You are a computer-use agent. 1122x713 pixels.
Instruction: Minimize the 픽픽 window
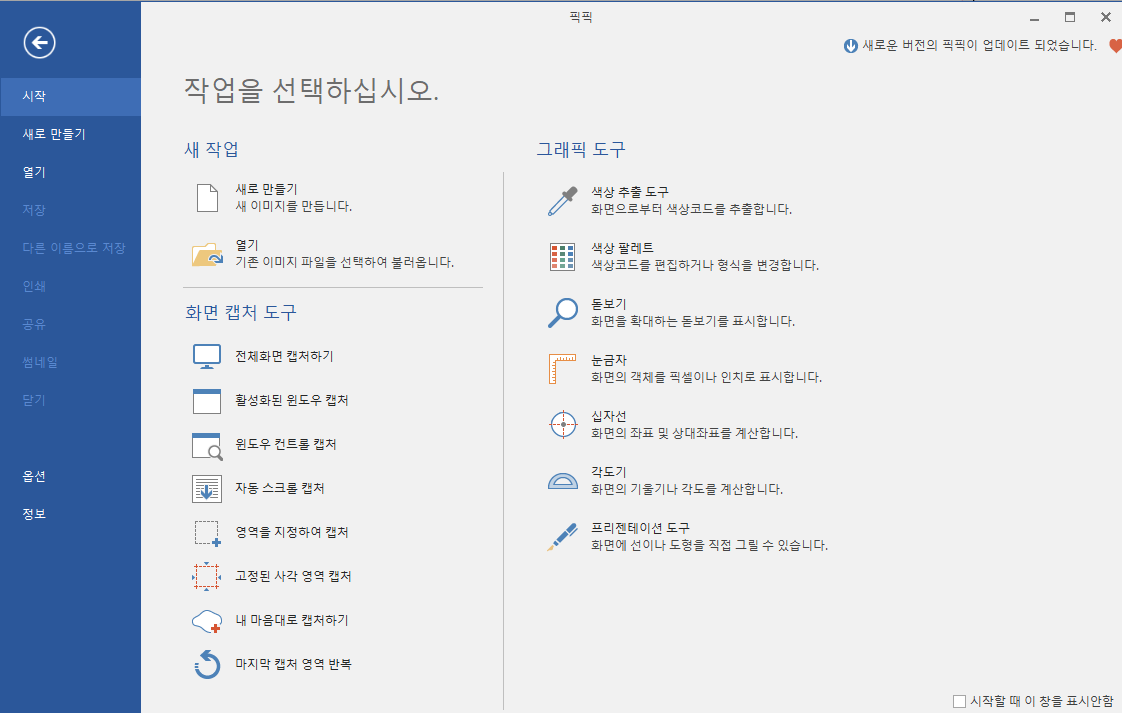tap(1034, 17)
